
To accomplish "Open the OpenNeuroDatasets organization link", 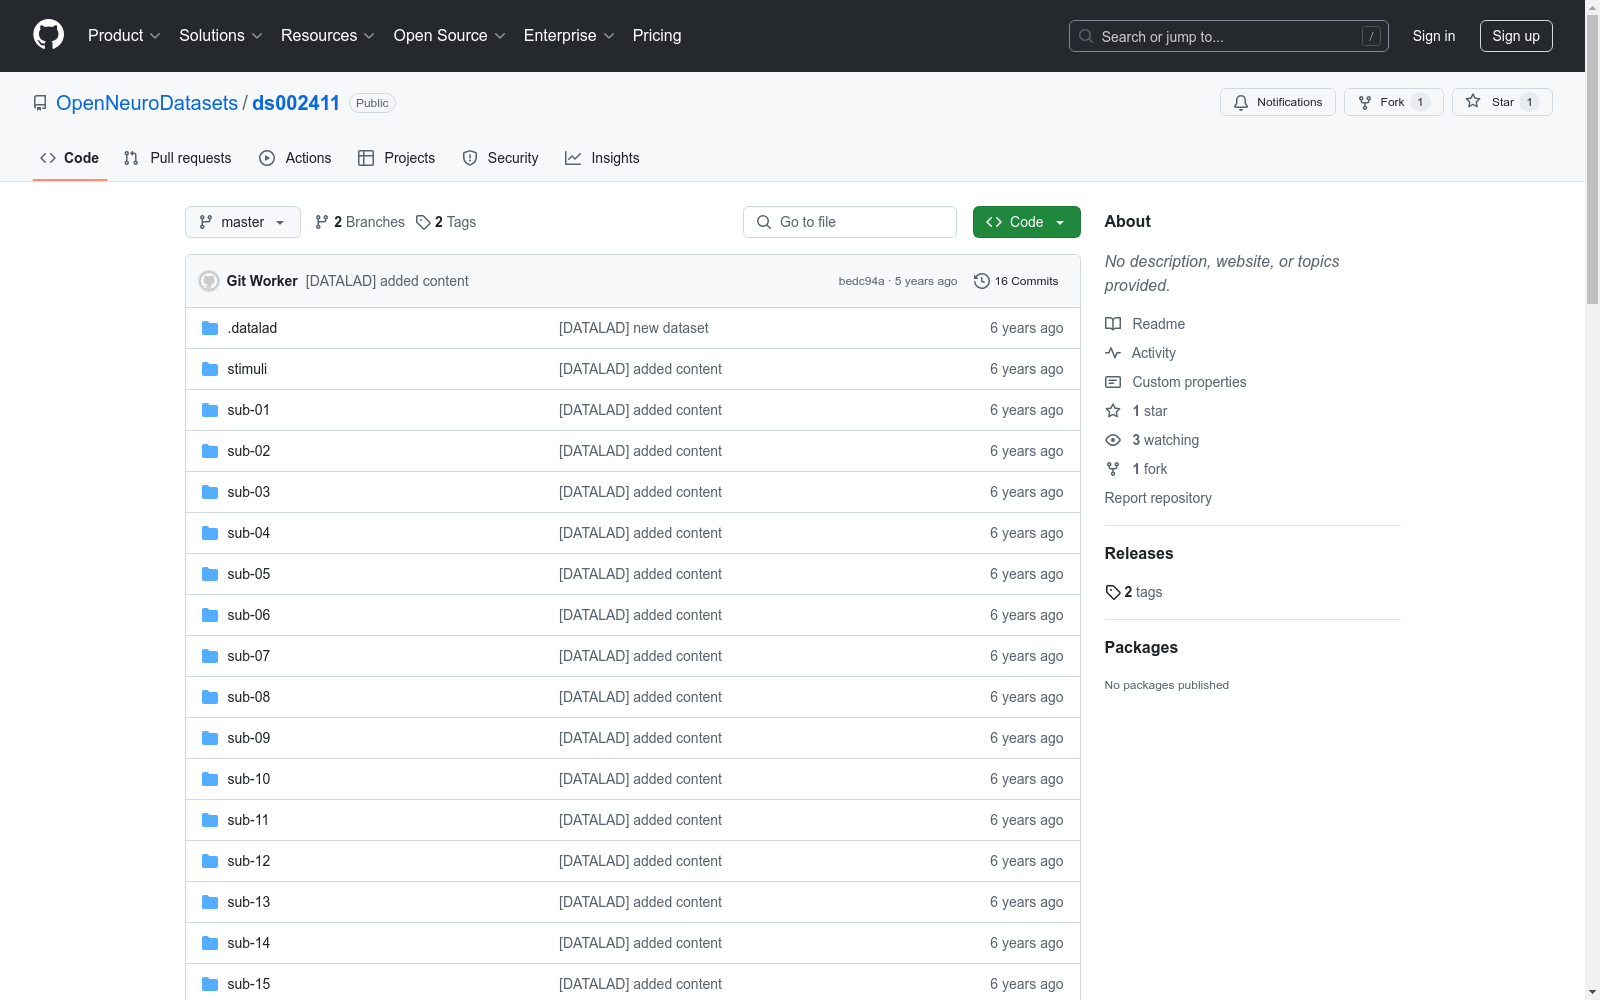I will [147, 103].
